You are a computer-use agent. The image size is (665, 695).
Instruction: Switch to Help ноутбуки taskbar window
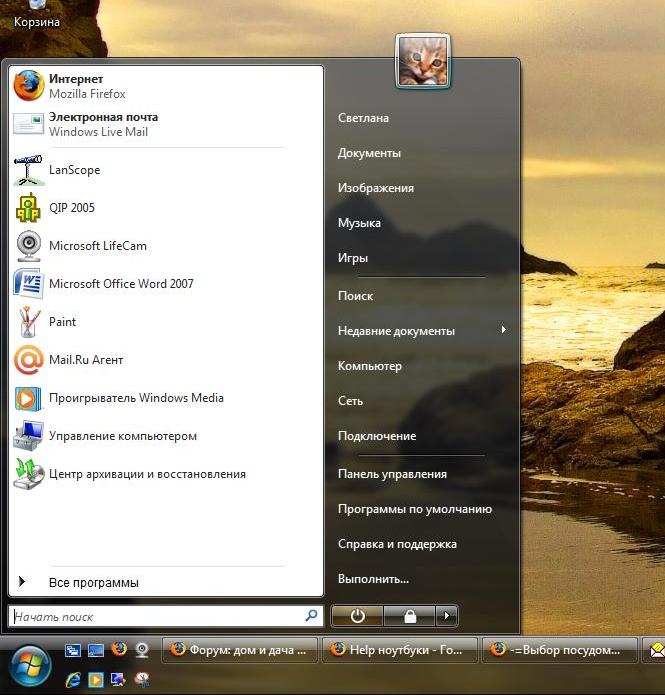399,650
